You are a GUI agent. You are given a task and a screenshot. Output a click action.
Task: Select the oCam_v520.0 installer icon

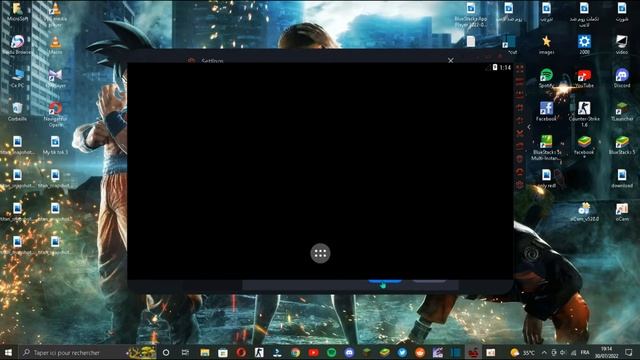point(584,212)
